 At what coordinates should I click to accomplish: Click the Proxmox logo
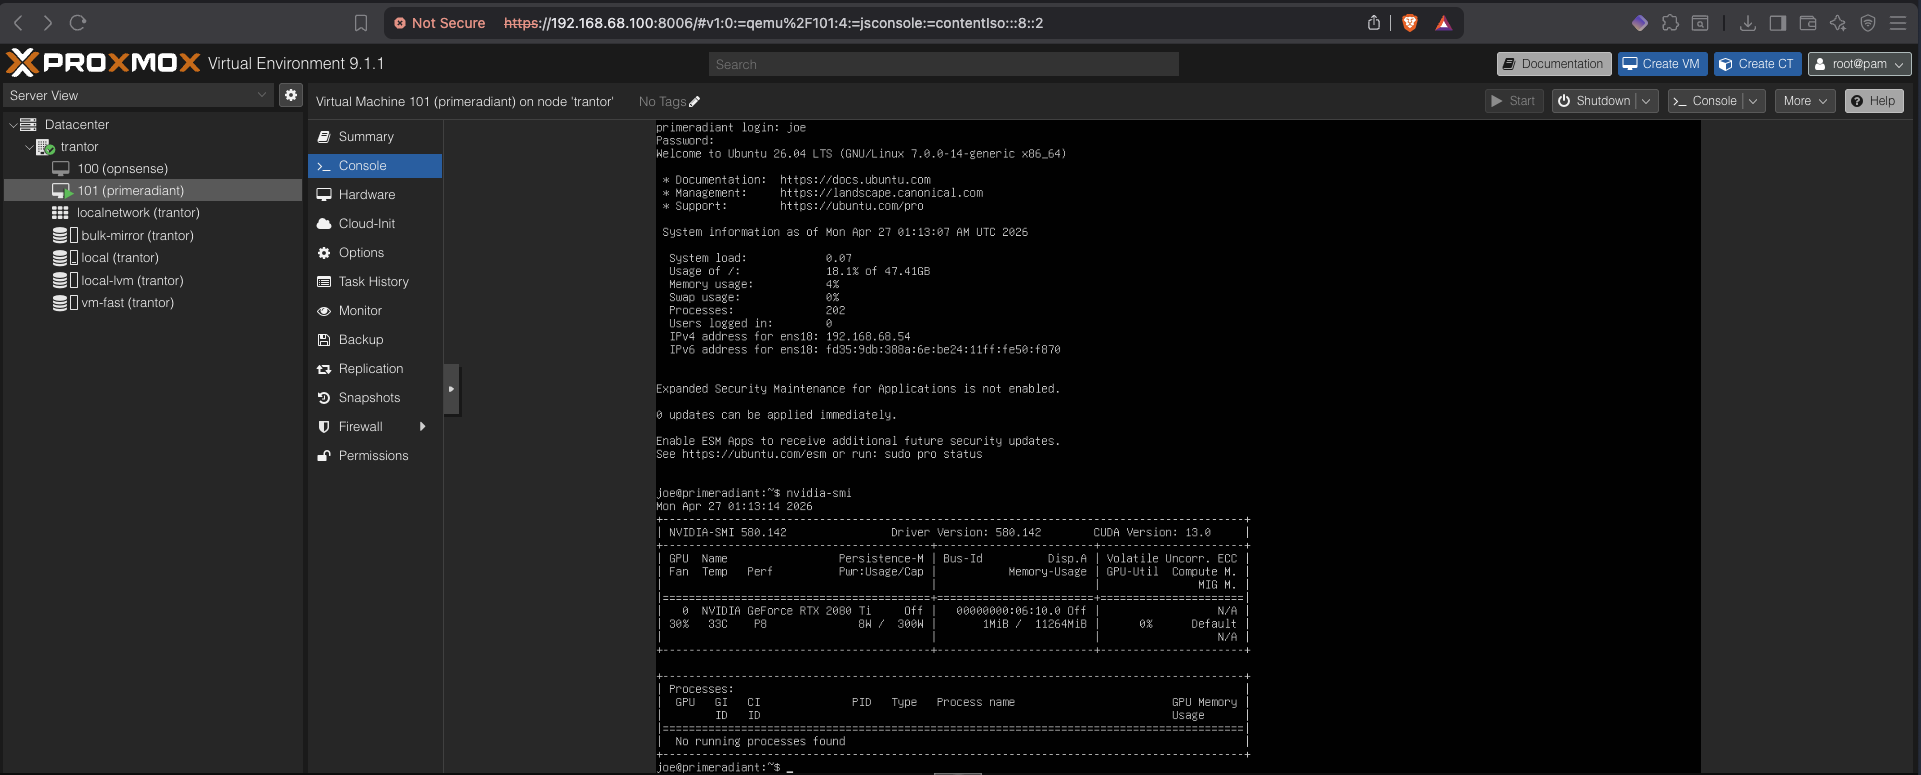point(103,63)
